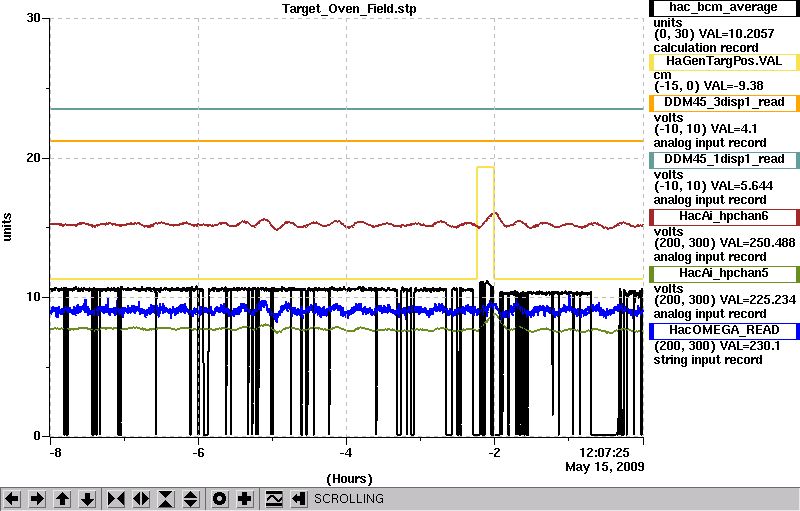
Task: Select the DDM45_1disp1_read legend entry
Action: click(724, 160)
